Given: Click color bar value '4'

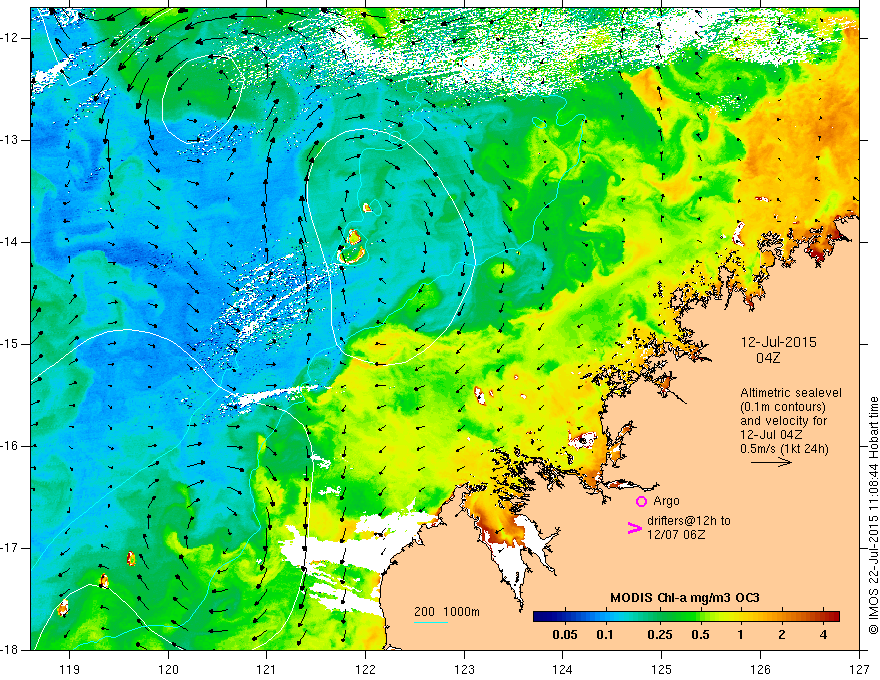Looking at the screenshot, I should 823,635.
